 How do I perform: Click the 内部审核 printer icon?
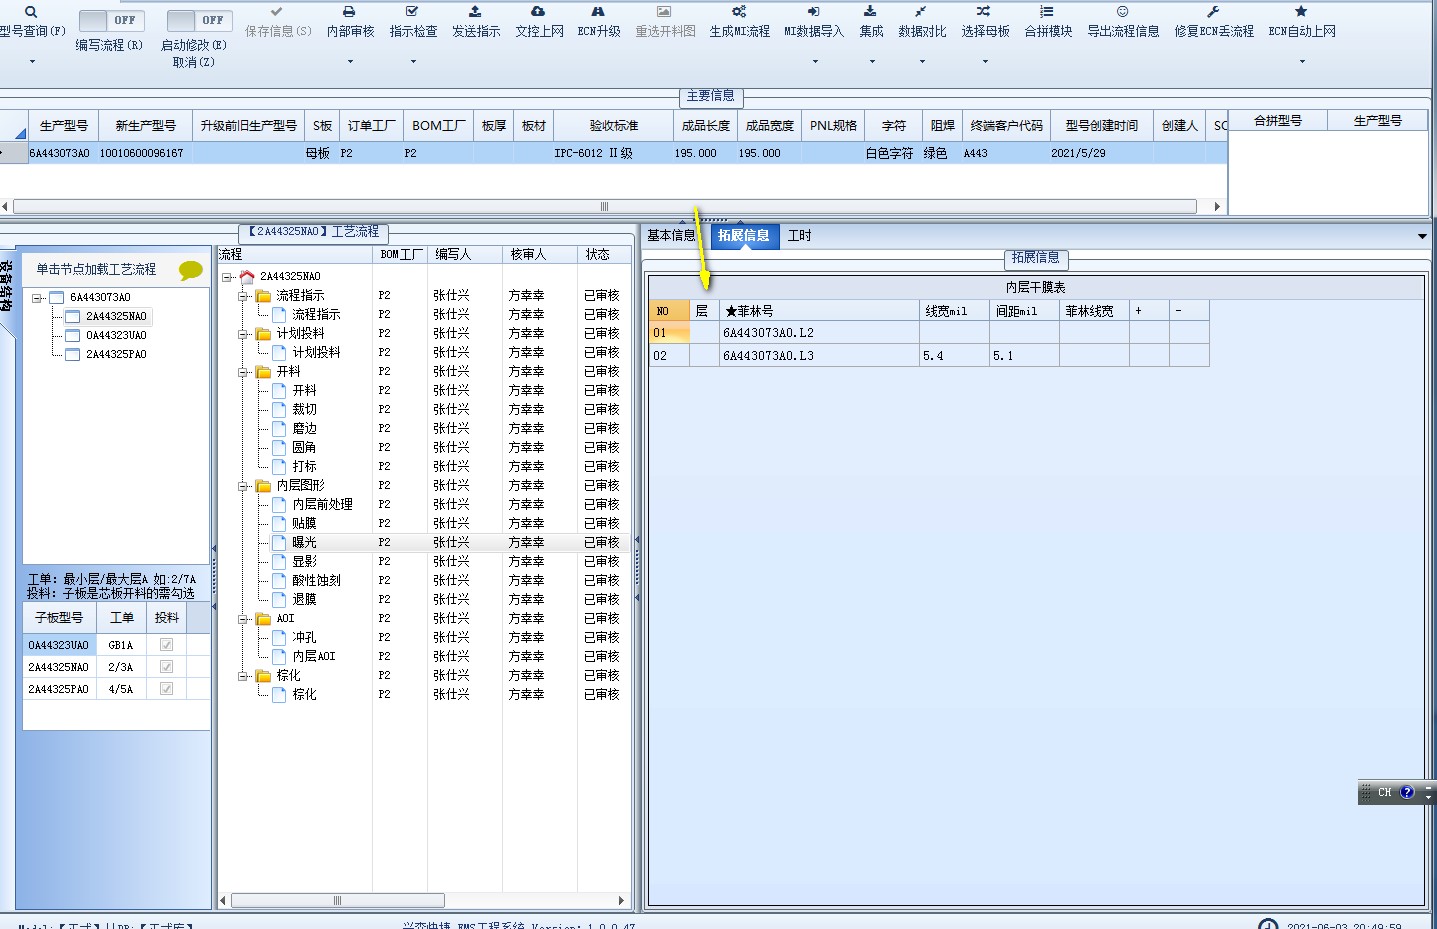point(349,12)
